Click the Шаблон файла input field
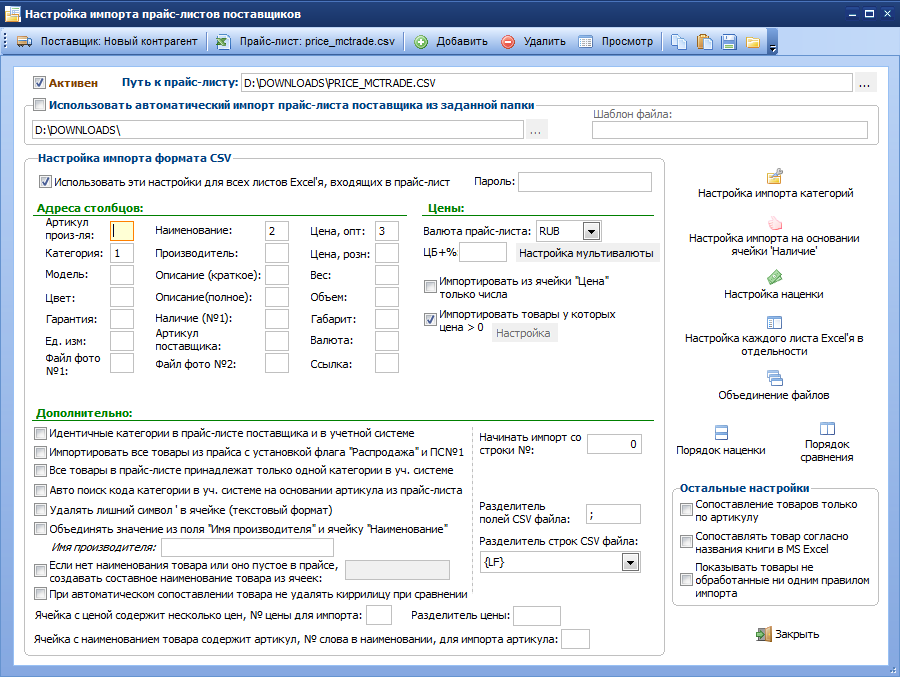 click(x=730, y=130)
